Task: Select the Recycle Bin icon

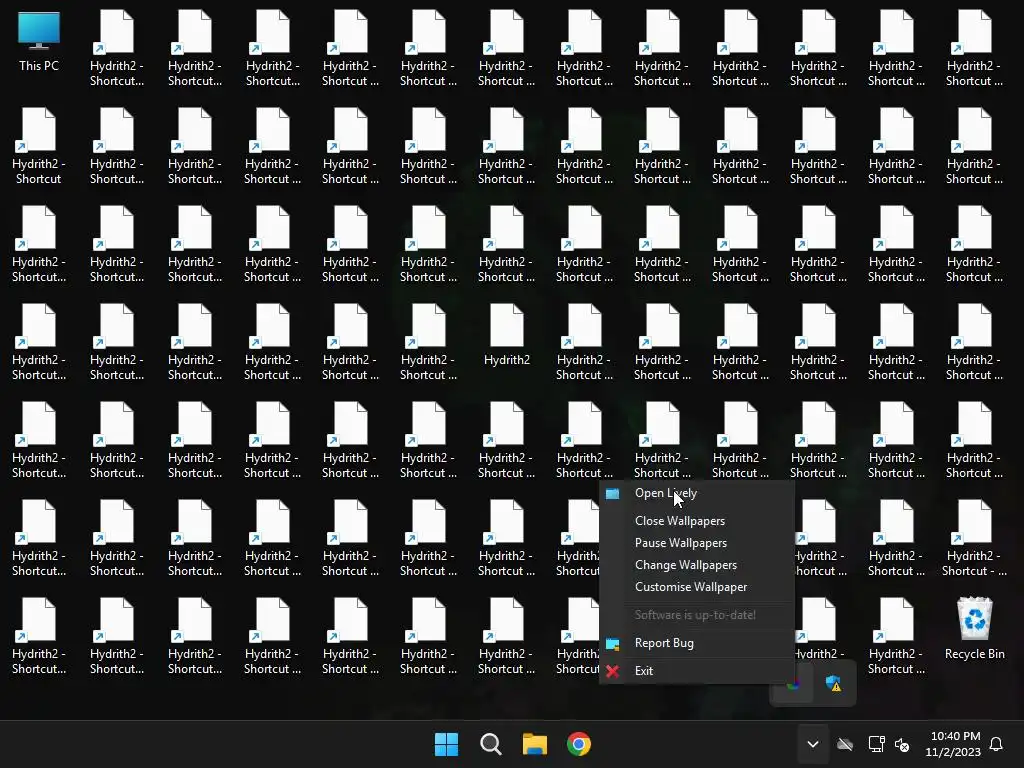Action: [974, 628]
